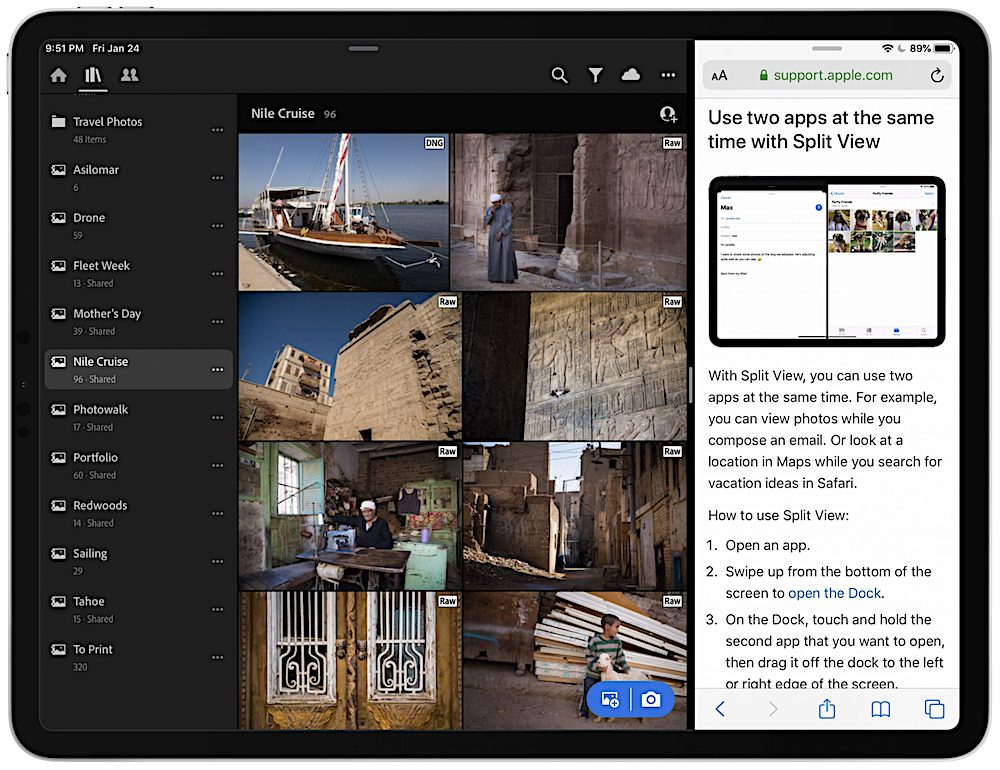1000x770 pixels.
Task: Open the narrow alley photo
Action: [x=575, y=516]
